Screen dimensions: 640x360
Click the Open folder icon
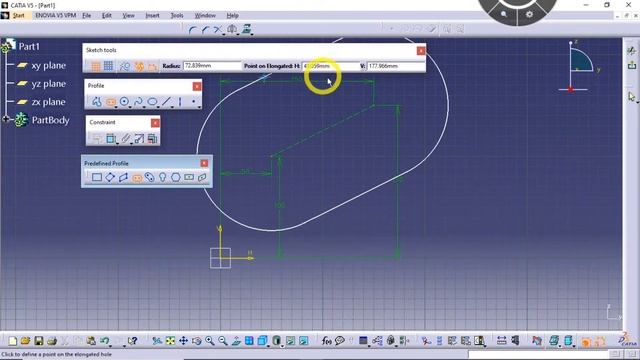[25, 341]
